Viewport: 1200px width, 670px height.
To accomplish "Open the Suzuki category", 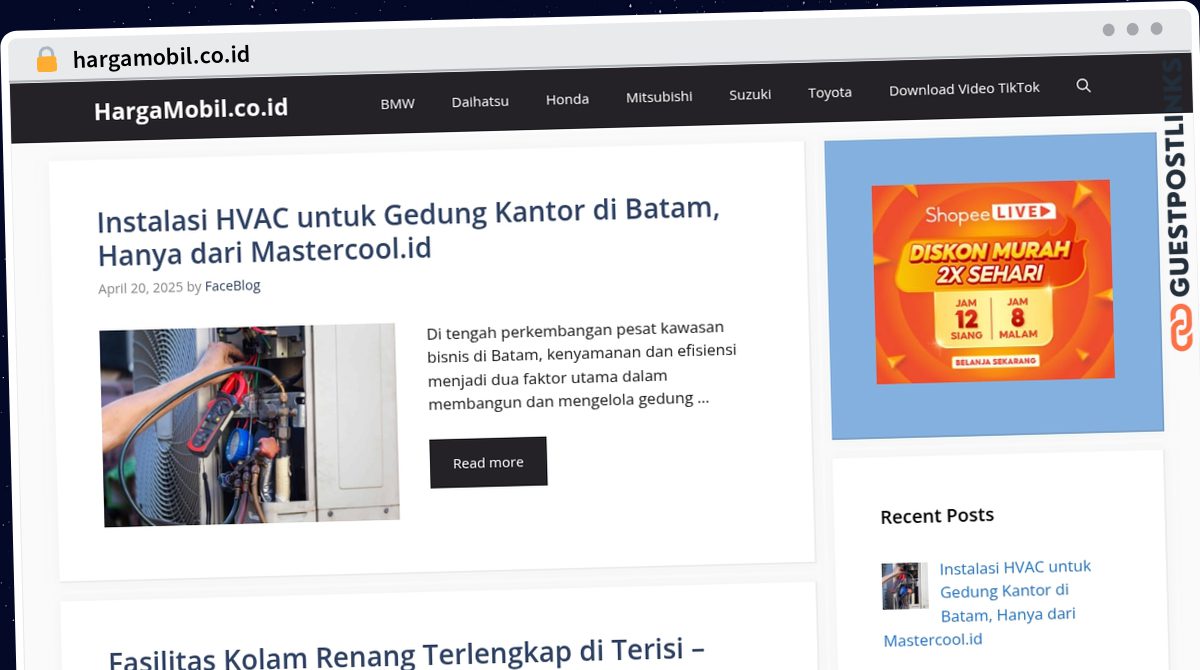I will (x=750, y=95).
